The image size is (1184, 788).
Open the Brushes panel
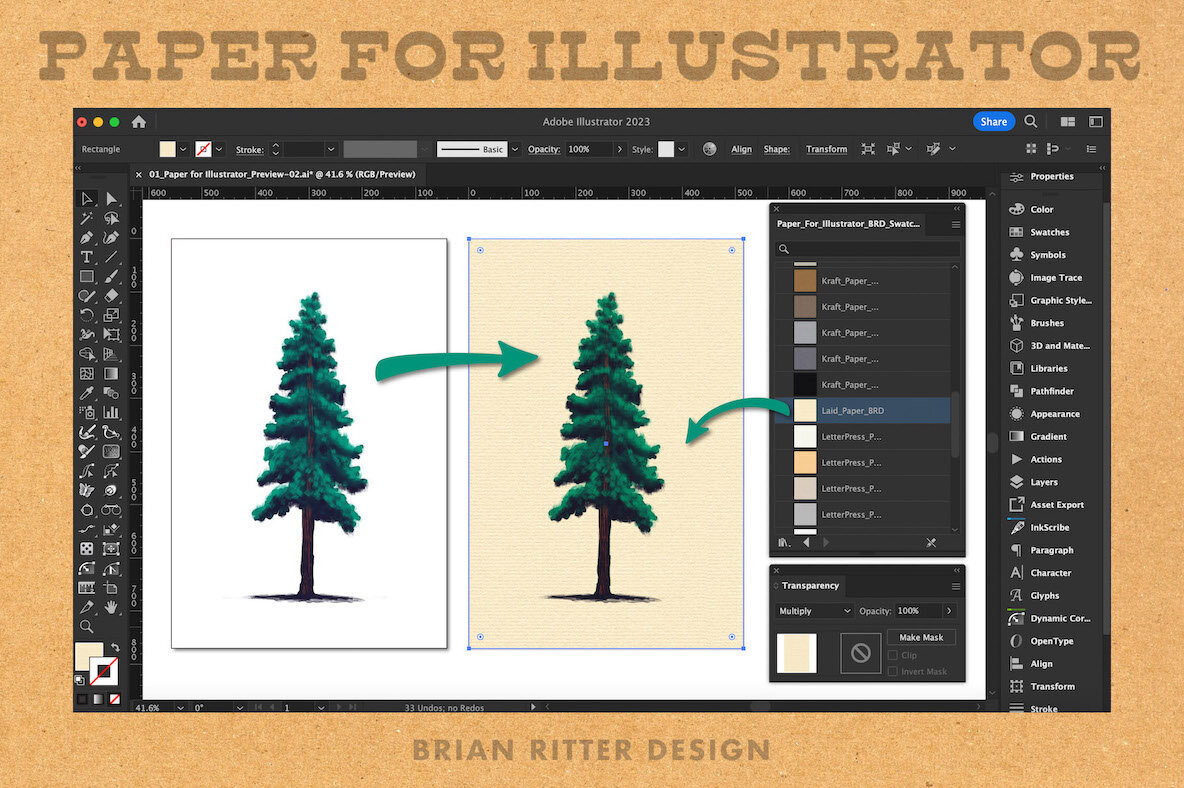tap(1048, 322)
